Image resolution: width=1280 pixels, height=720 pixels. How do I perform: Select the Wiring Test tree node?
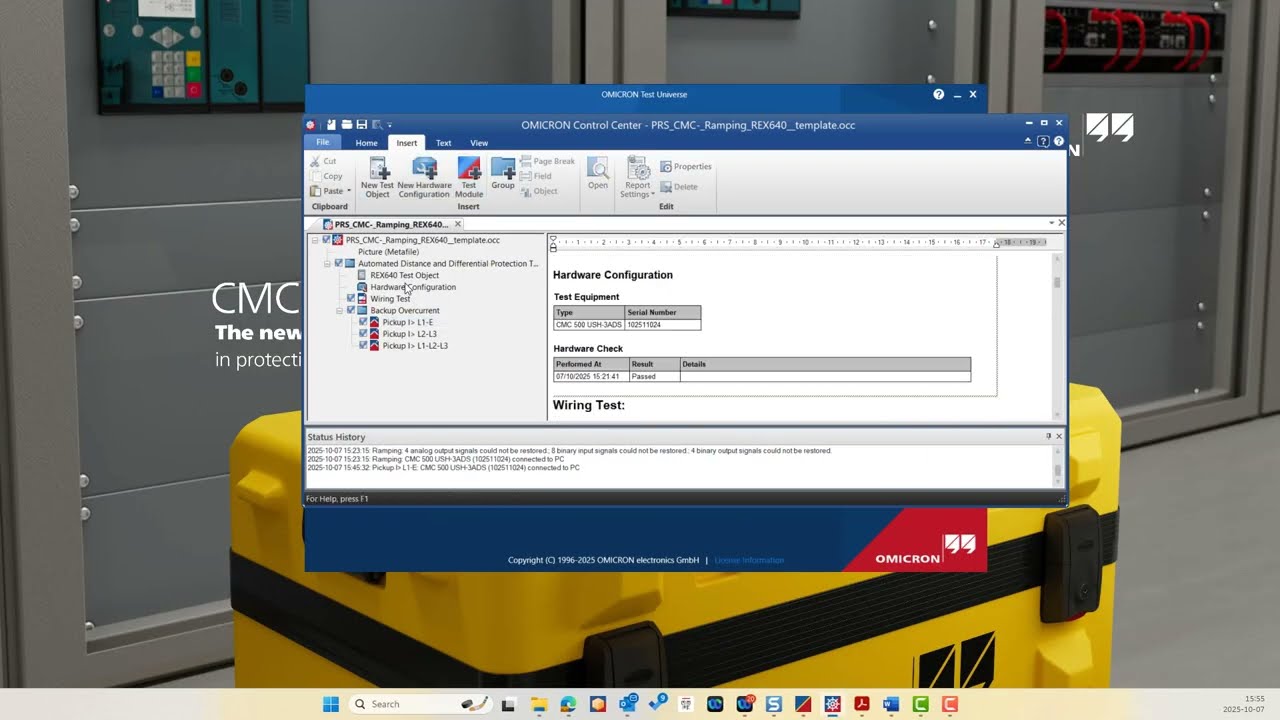390,299
